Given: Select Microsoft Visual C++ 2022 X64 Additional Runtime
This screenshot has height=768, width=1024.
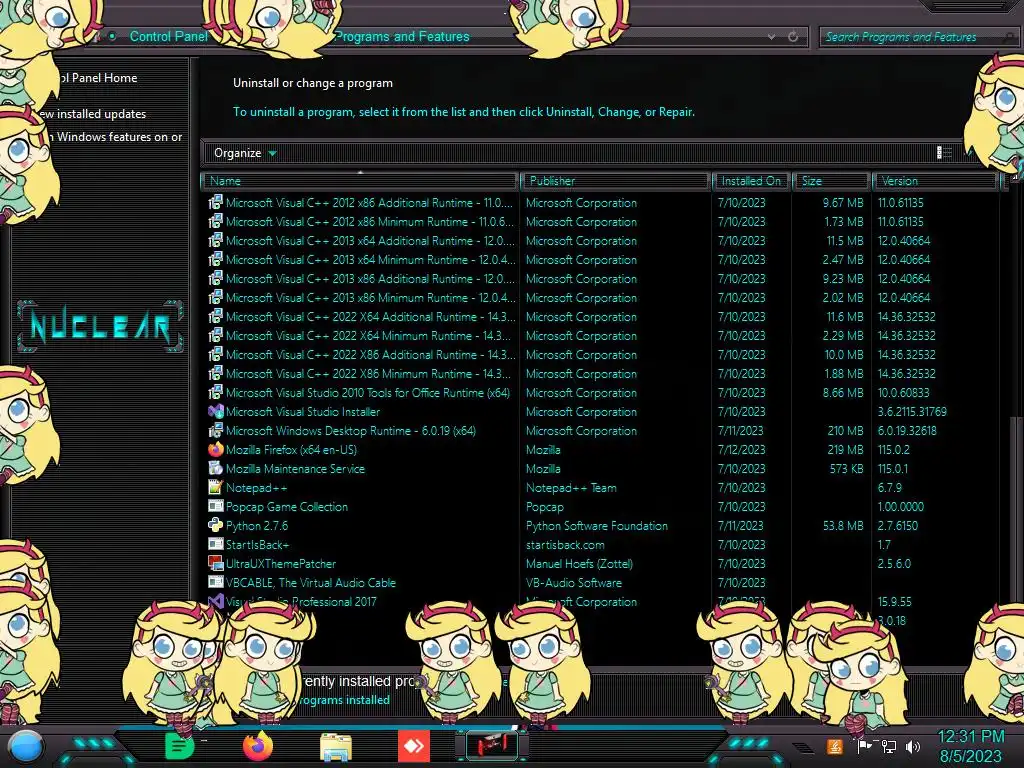Looking at the screenshot, I should coord(370,316).
